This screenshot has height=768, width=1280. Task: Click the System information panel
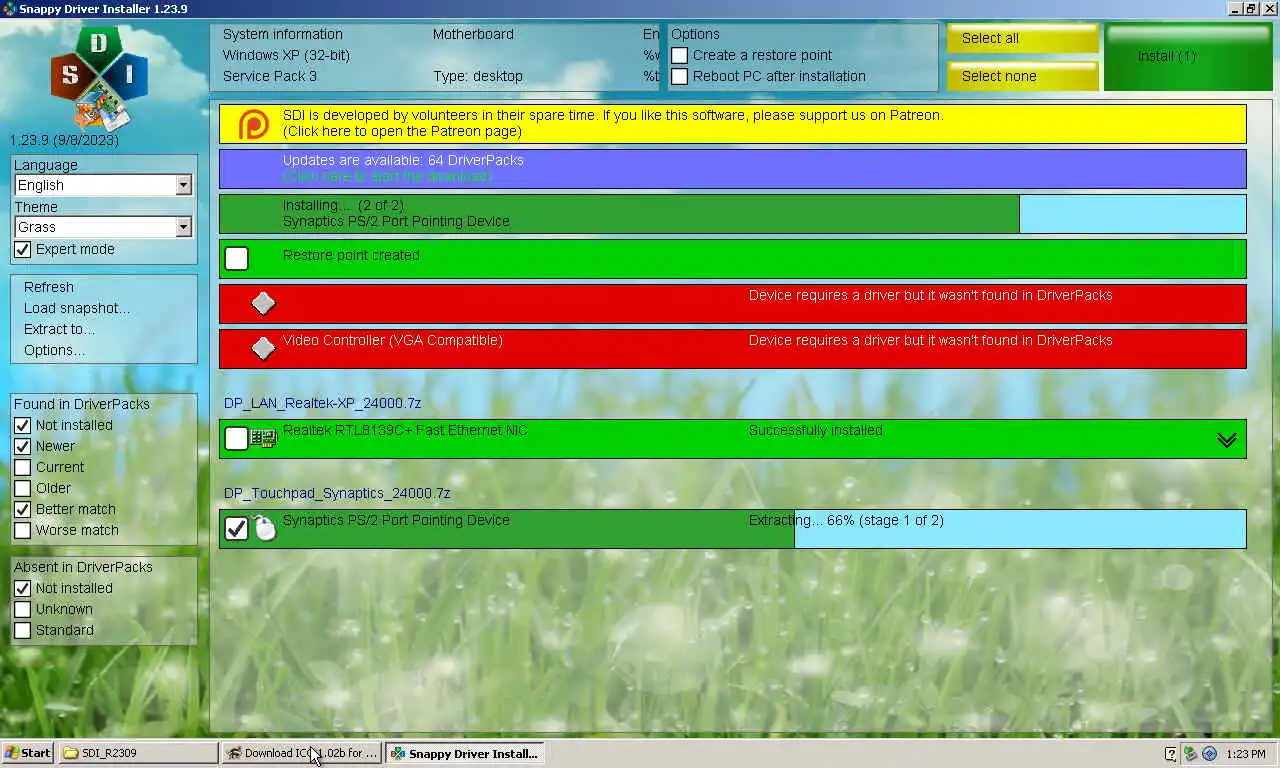[x=435, y=57]
